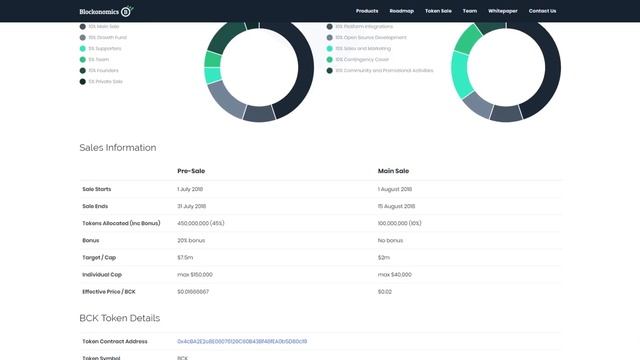This screenshot has height=360, width=640.
Task: Toggle the Team legend dot
Action: [x=82, y=60]
